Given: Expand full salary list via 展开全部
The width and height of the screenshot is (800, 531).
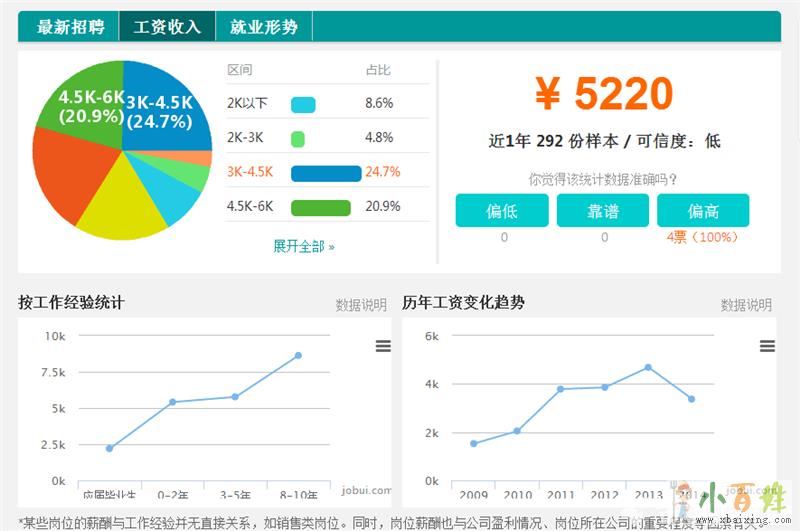Looking at the screenshot, I should pyautogui.click(x=303, y=246).
